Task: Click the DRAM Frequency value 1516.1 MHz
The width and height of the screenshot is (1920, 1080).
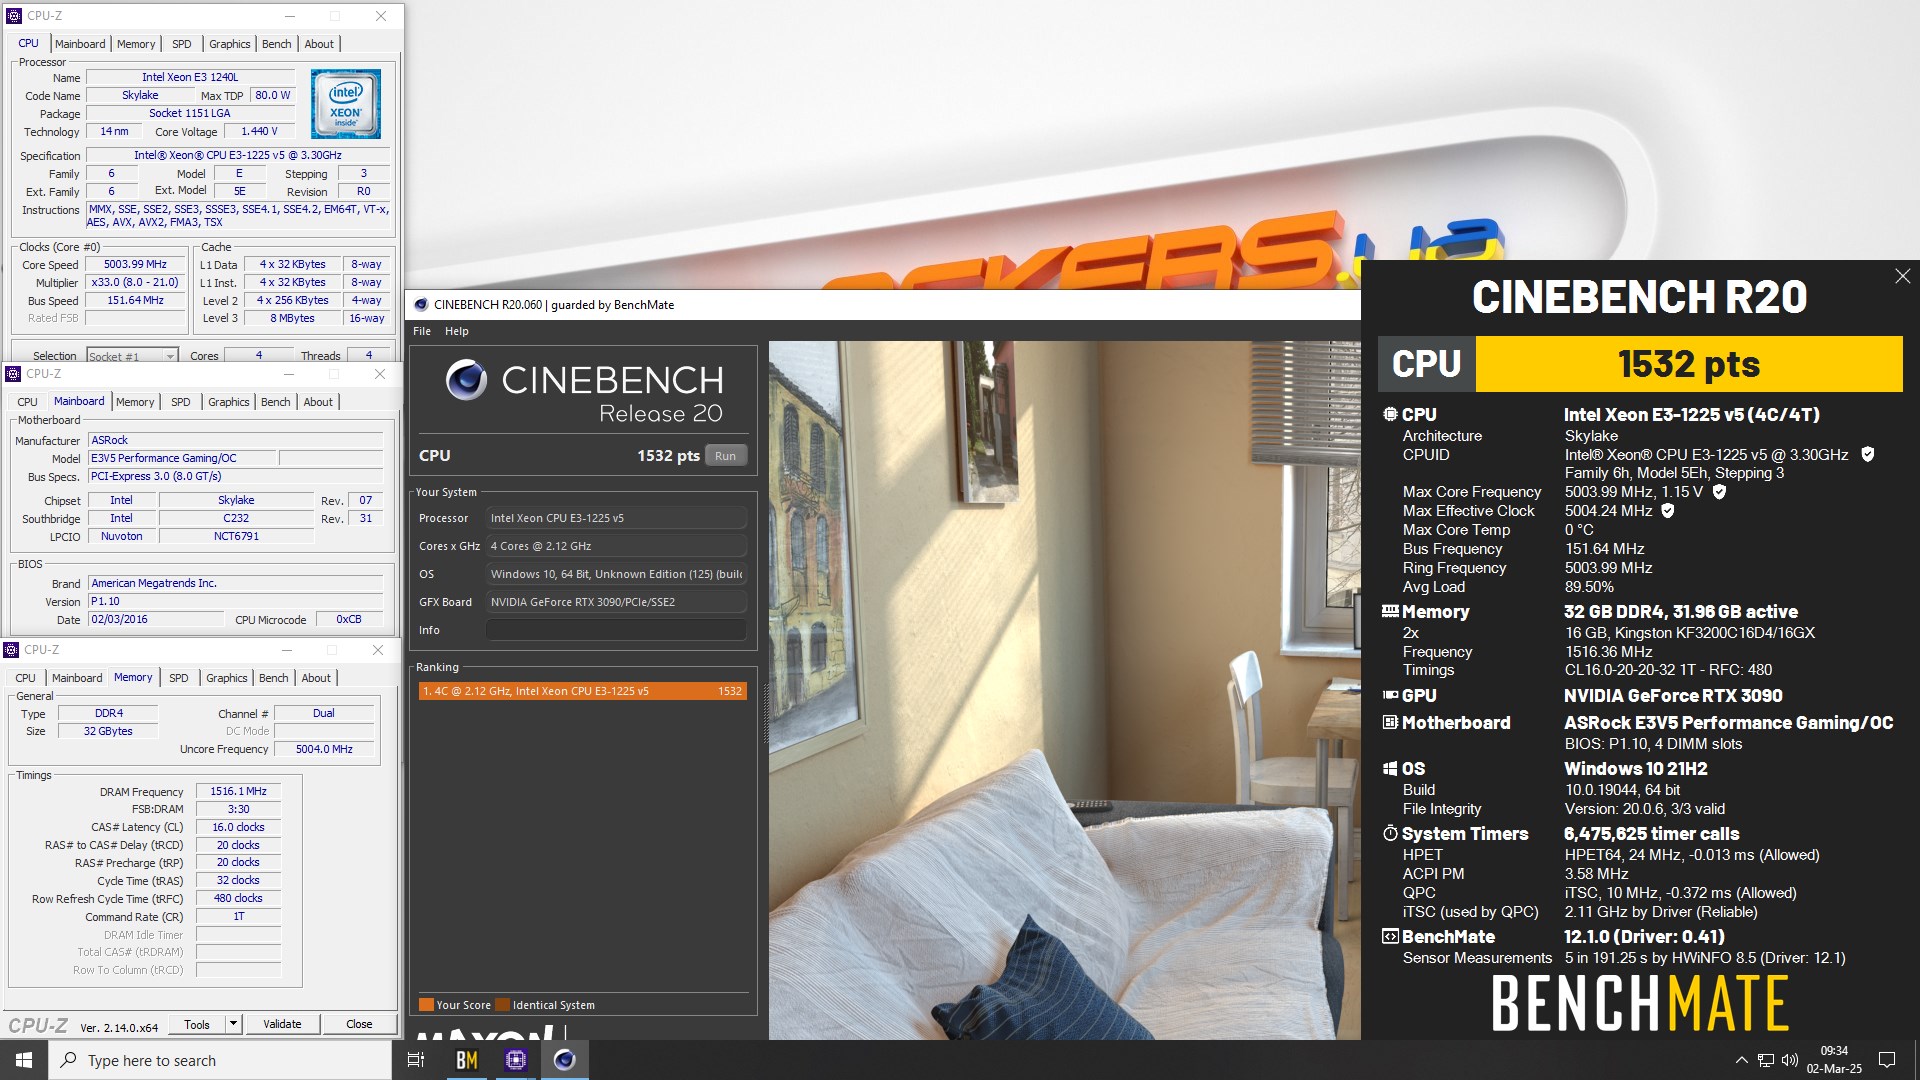Action: click(x=238, y=791)
